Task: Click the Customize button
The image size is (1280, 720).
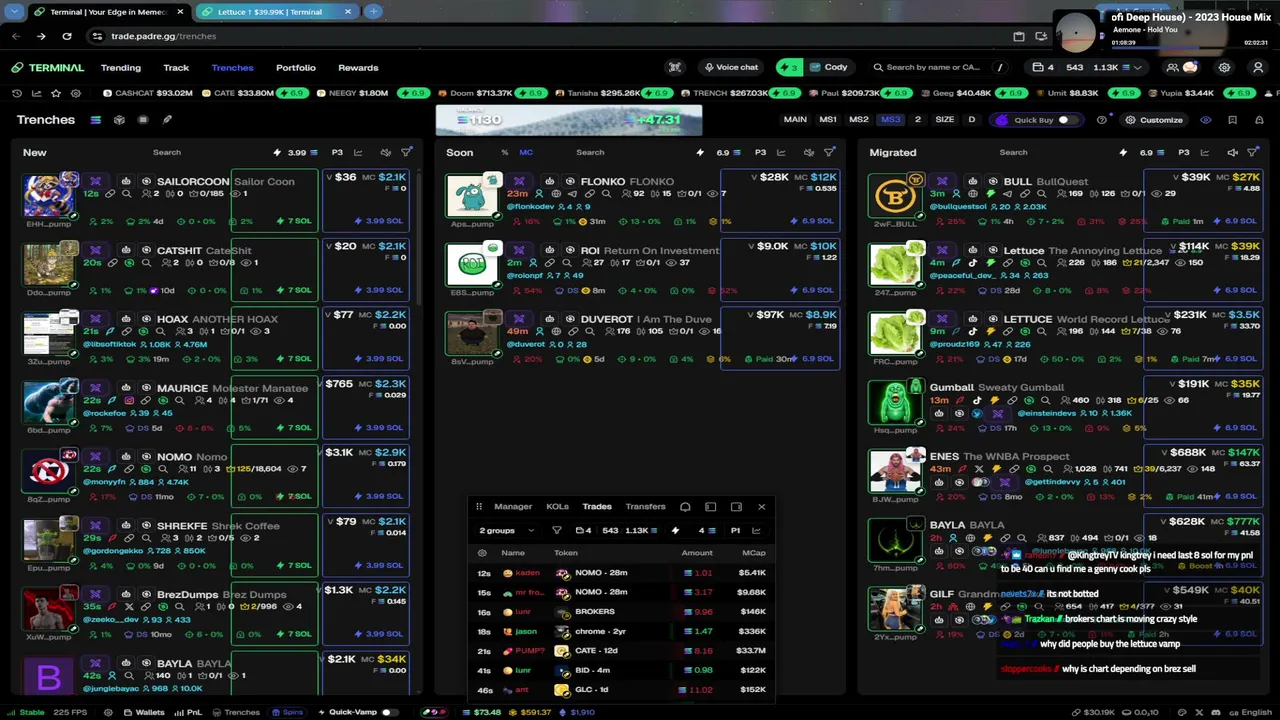Action: (1154, 120)
